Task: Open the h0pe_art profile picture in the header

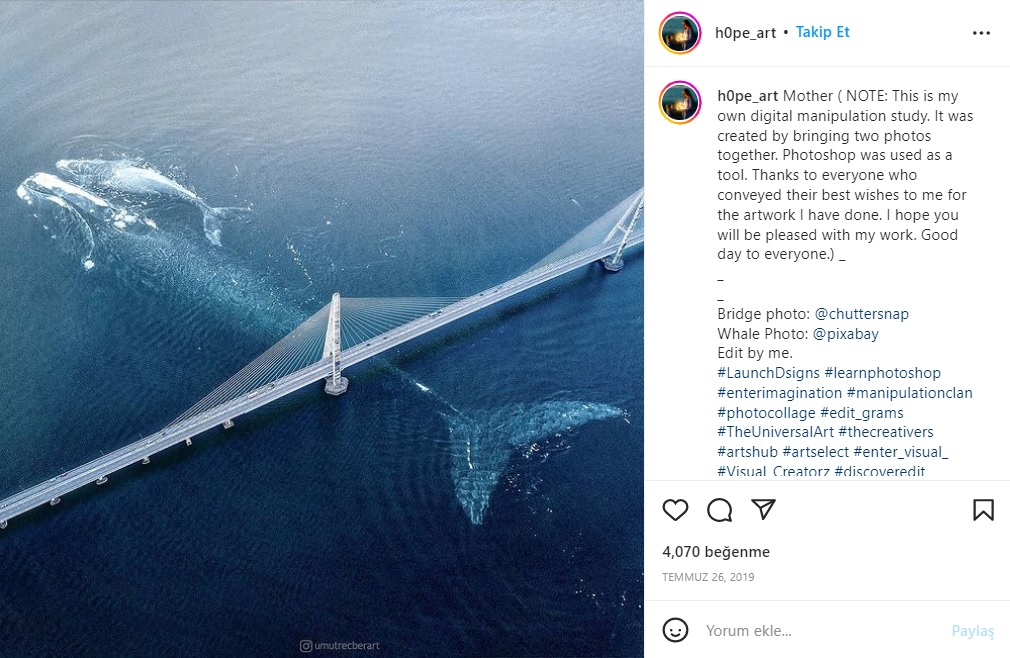Action: coord(680,33)
